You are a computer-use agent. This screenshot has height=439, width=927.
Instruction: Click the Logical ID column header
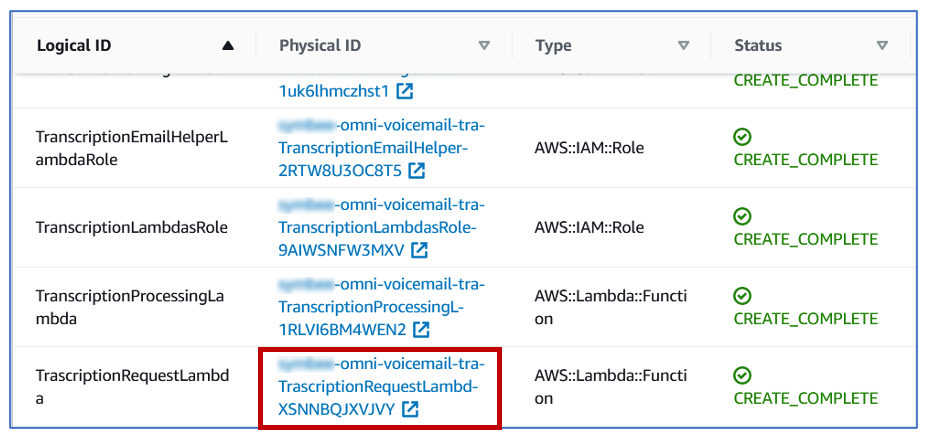(74, 45)
